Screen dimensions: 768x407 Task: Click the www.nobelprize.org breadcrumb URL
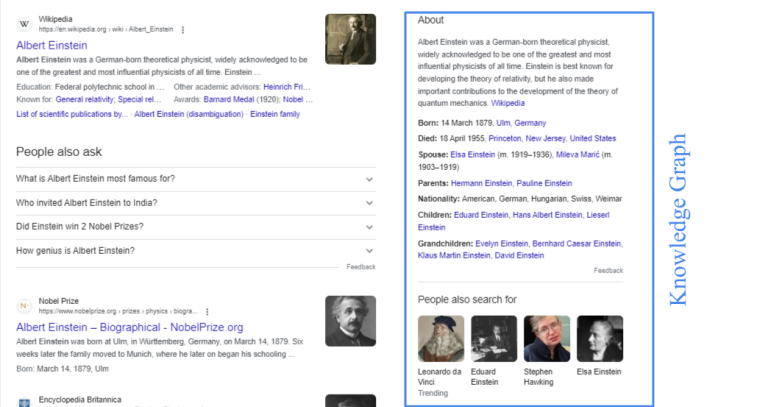(x=118, y=311)
